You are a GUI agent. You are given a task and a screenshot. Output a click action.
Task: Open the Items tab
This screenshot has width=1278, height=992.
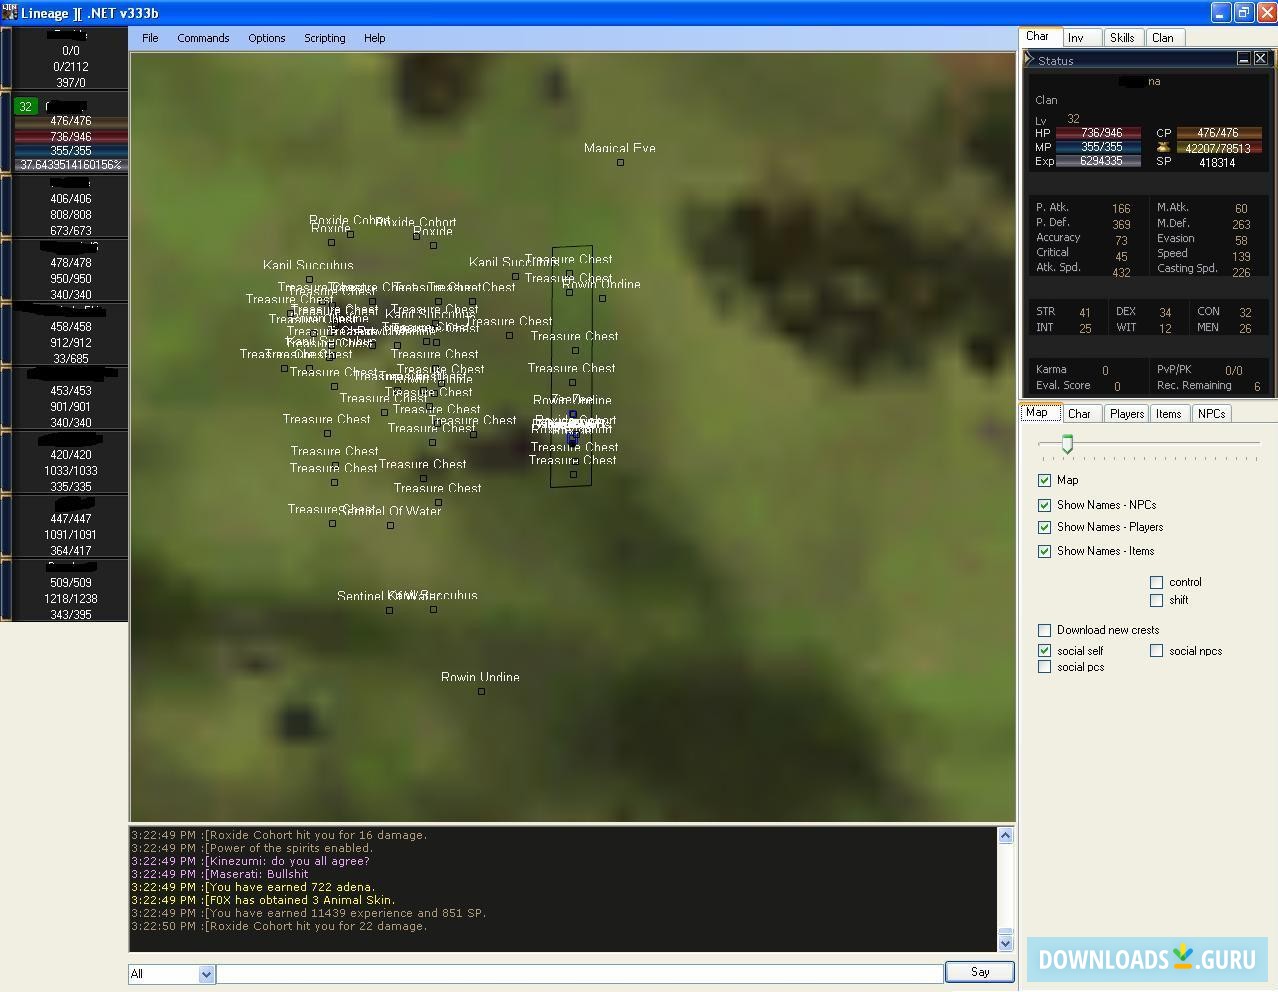[1168, 414]
